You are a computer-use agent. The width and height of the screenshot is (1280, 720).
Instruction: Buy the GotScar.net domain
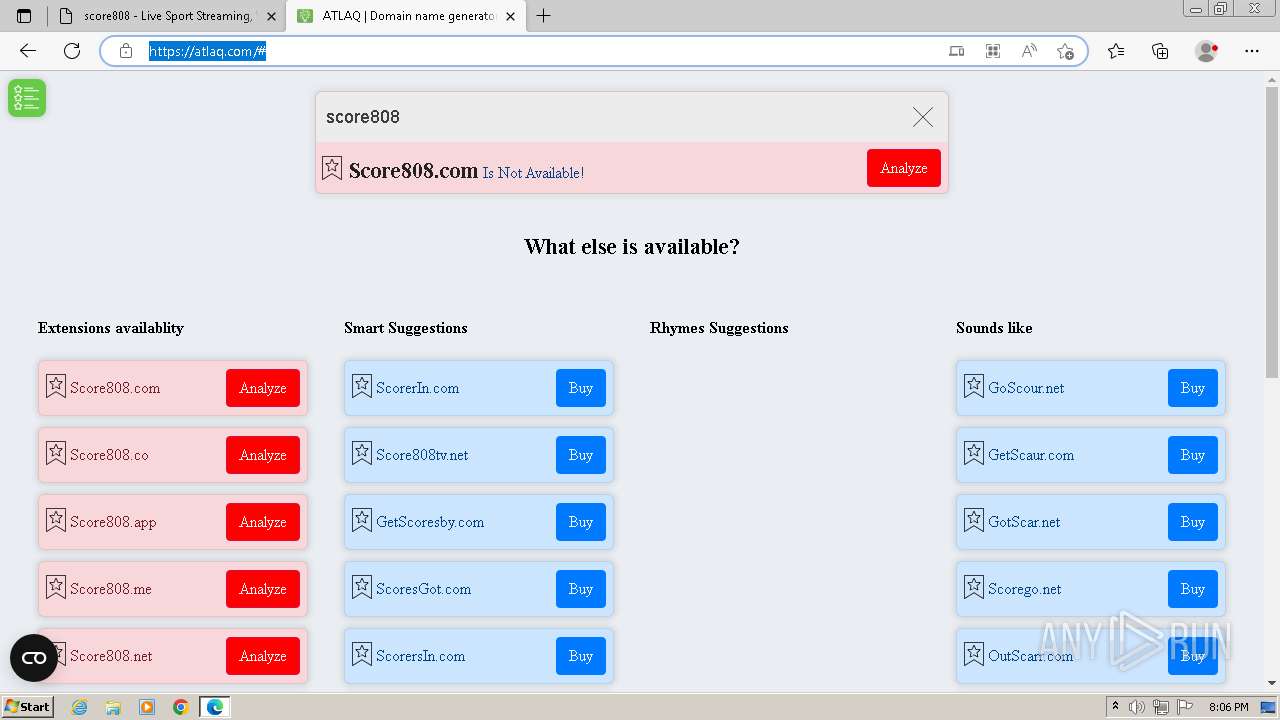[1193, 522]
